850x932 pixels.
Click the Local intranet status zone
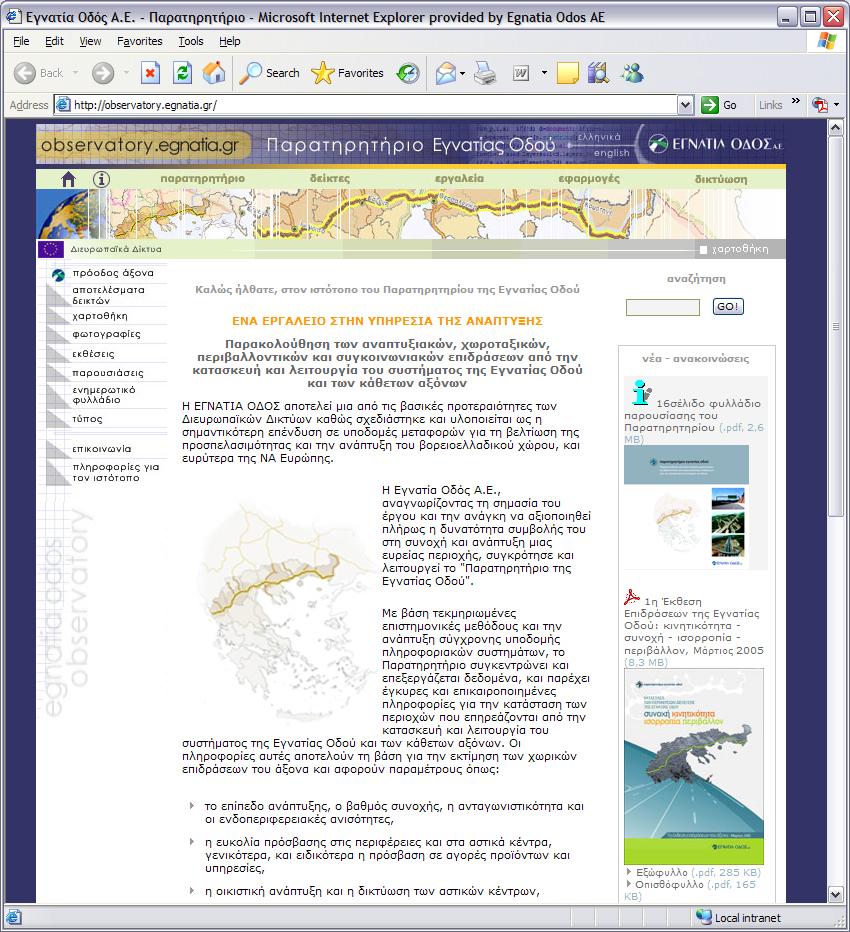click(739, 918)
